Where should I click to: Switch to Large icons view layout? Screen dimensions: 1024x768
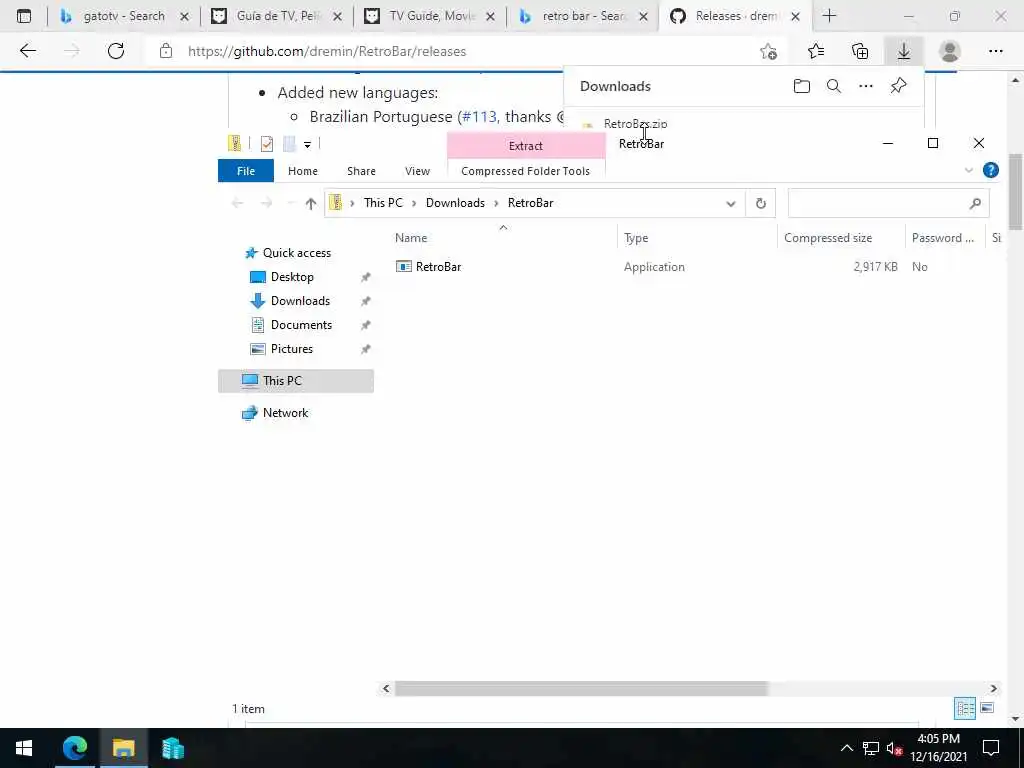point(987,708)
